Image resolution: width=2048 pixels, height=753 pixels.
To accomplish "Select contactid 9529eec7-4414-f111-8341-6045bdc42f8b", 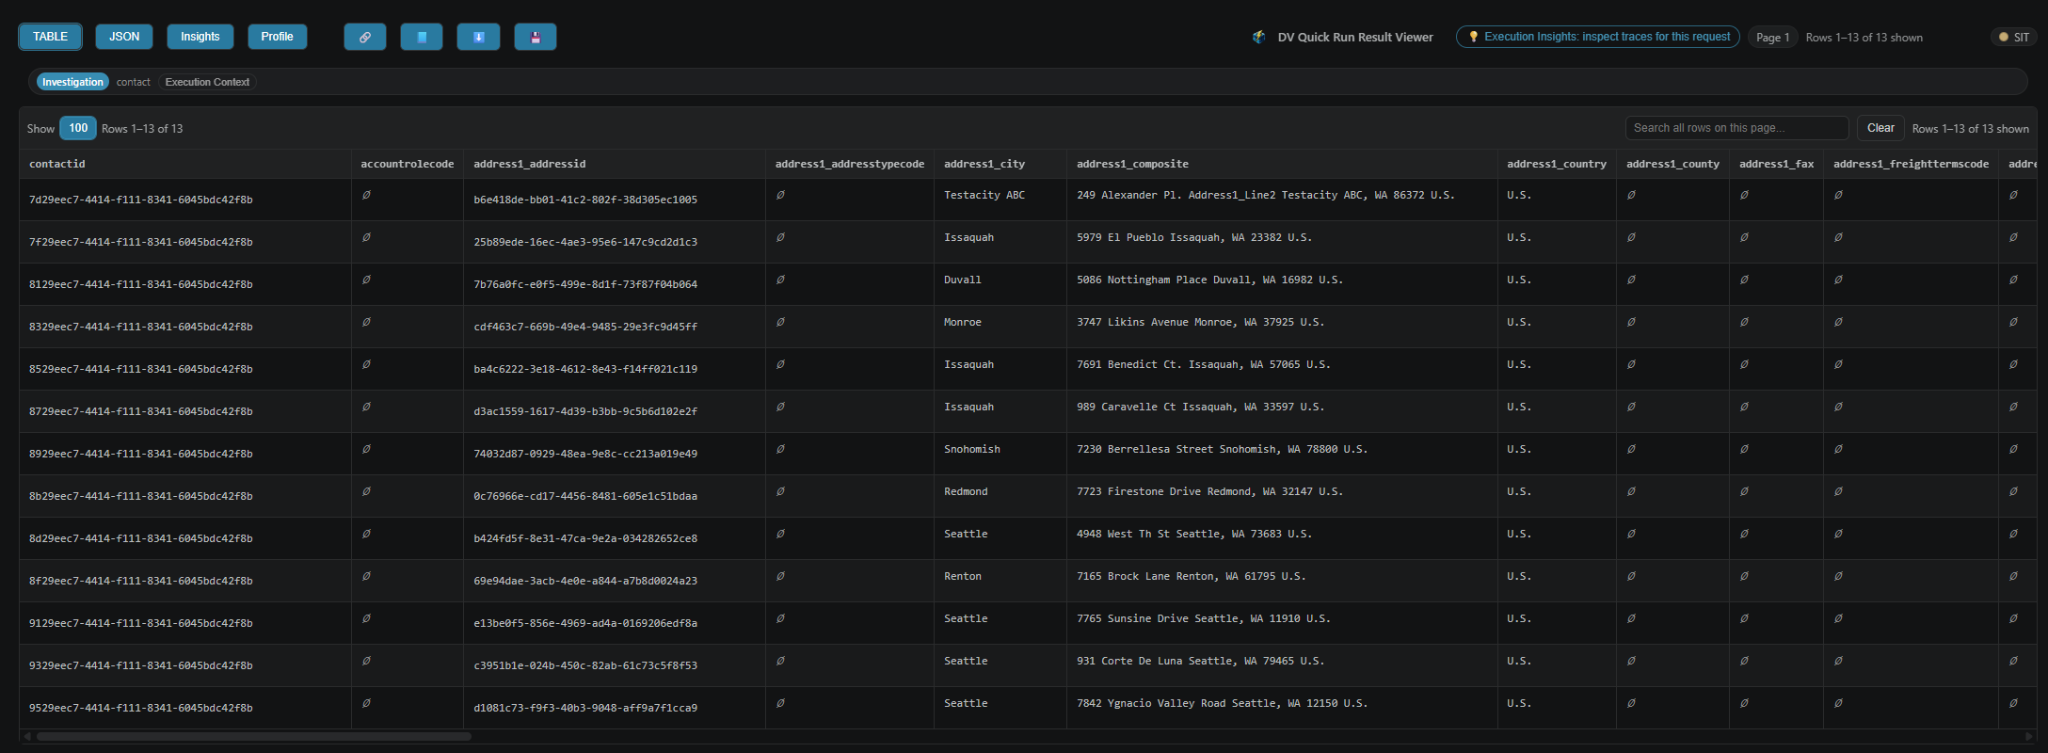I will [141, 708].
